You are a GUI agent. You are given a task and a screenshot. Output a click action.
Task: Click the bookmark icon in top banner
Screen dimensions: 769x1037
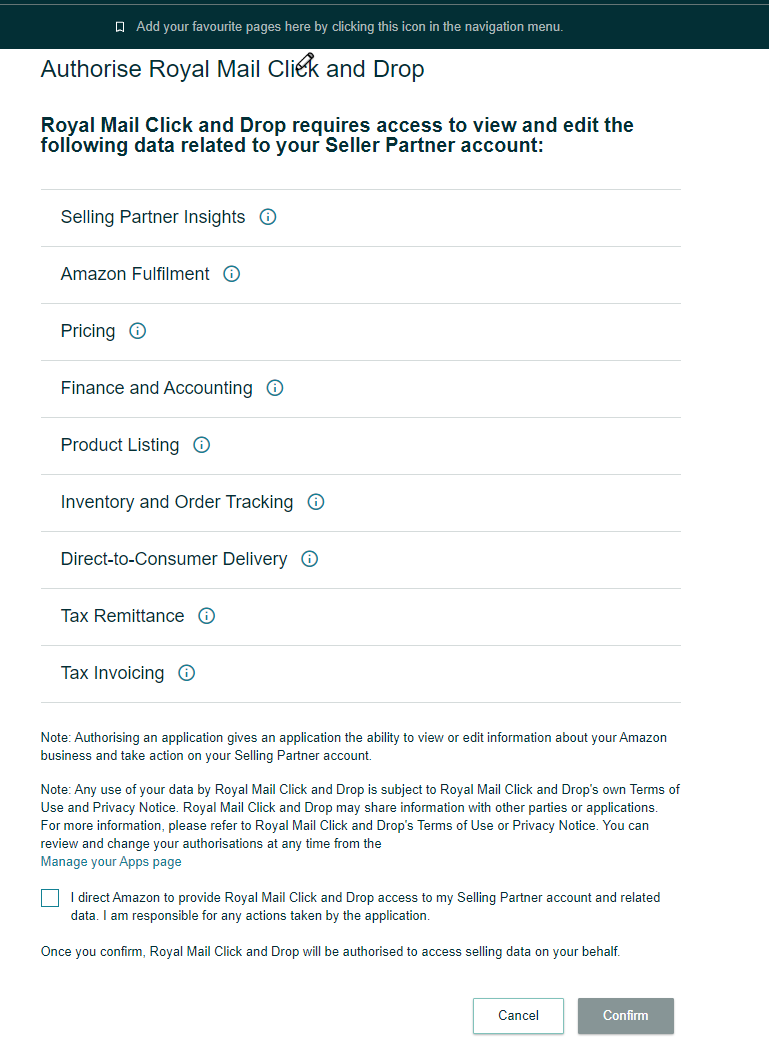[120, 27]
